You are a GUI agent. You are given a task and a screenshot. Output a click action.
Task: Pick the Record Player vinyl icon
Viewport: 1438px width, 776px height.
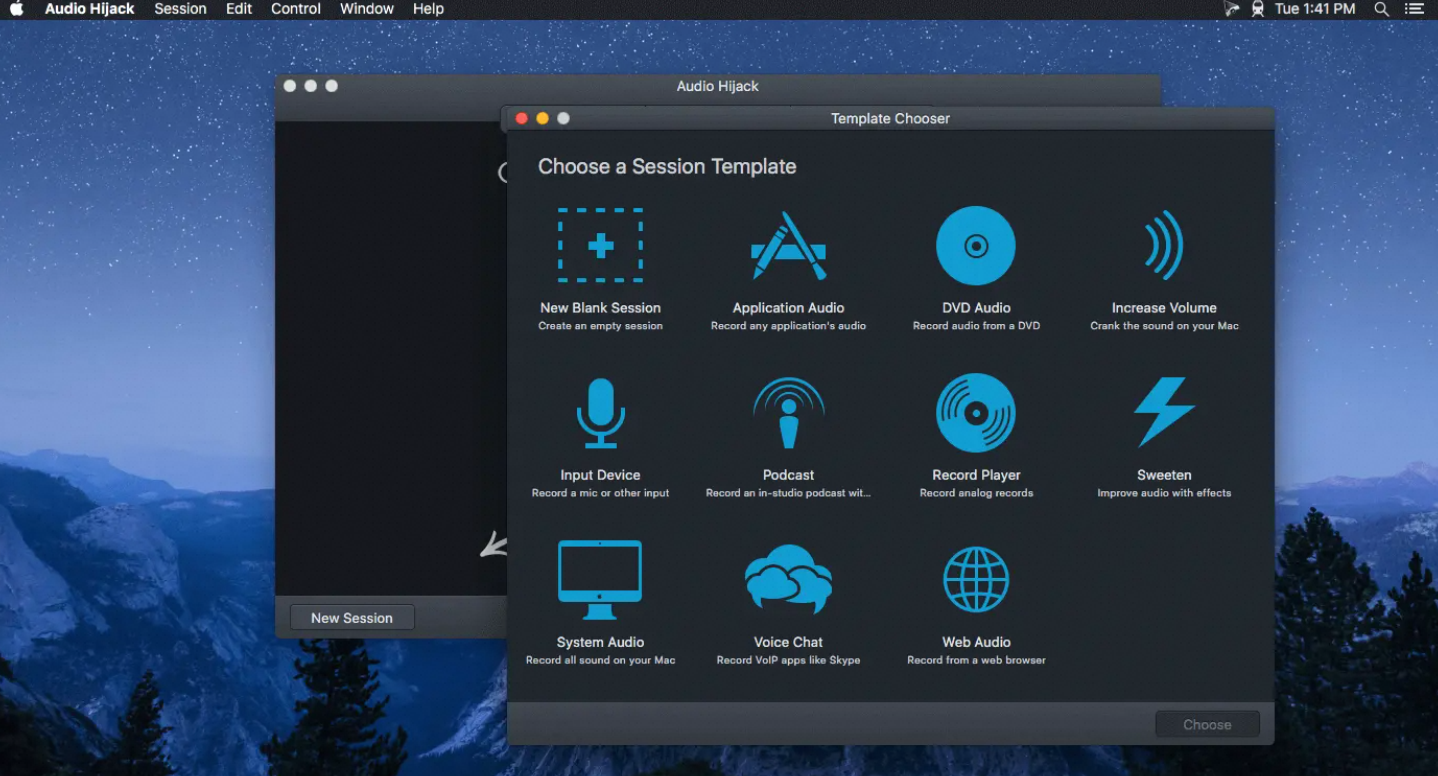pyautogui.click(x=976, y=413)
